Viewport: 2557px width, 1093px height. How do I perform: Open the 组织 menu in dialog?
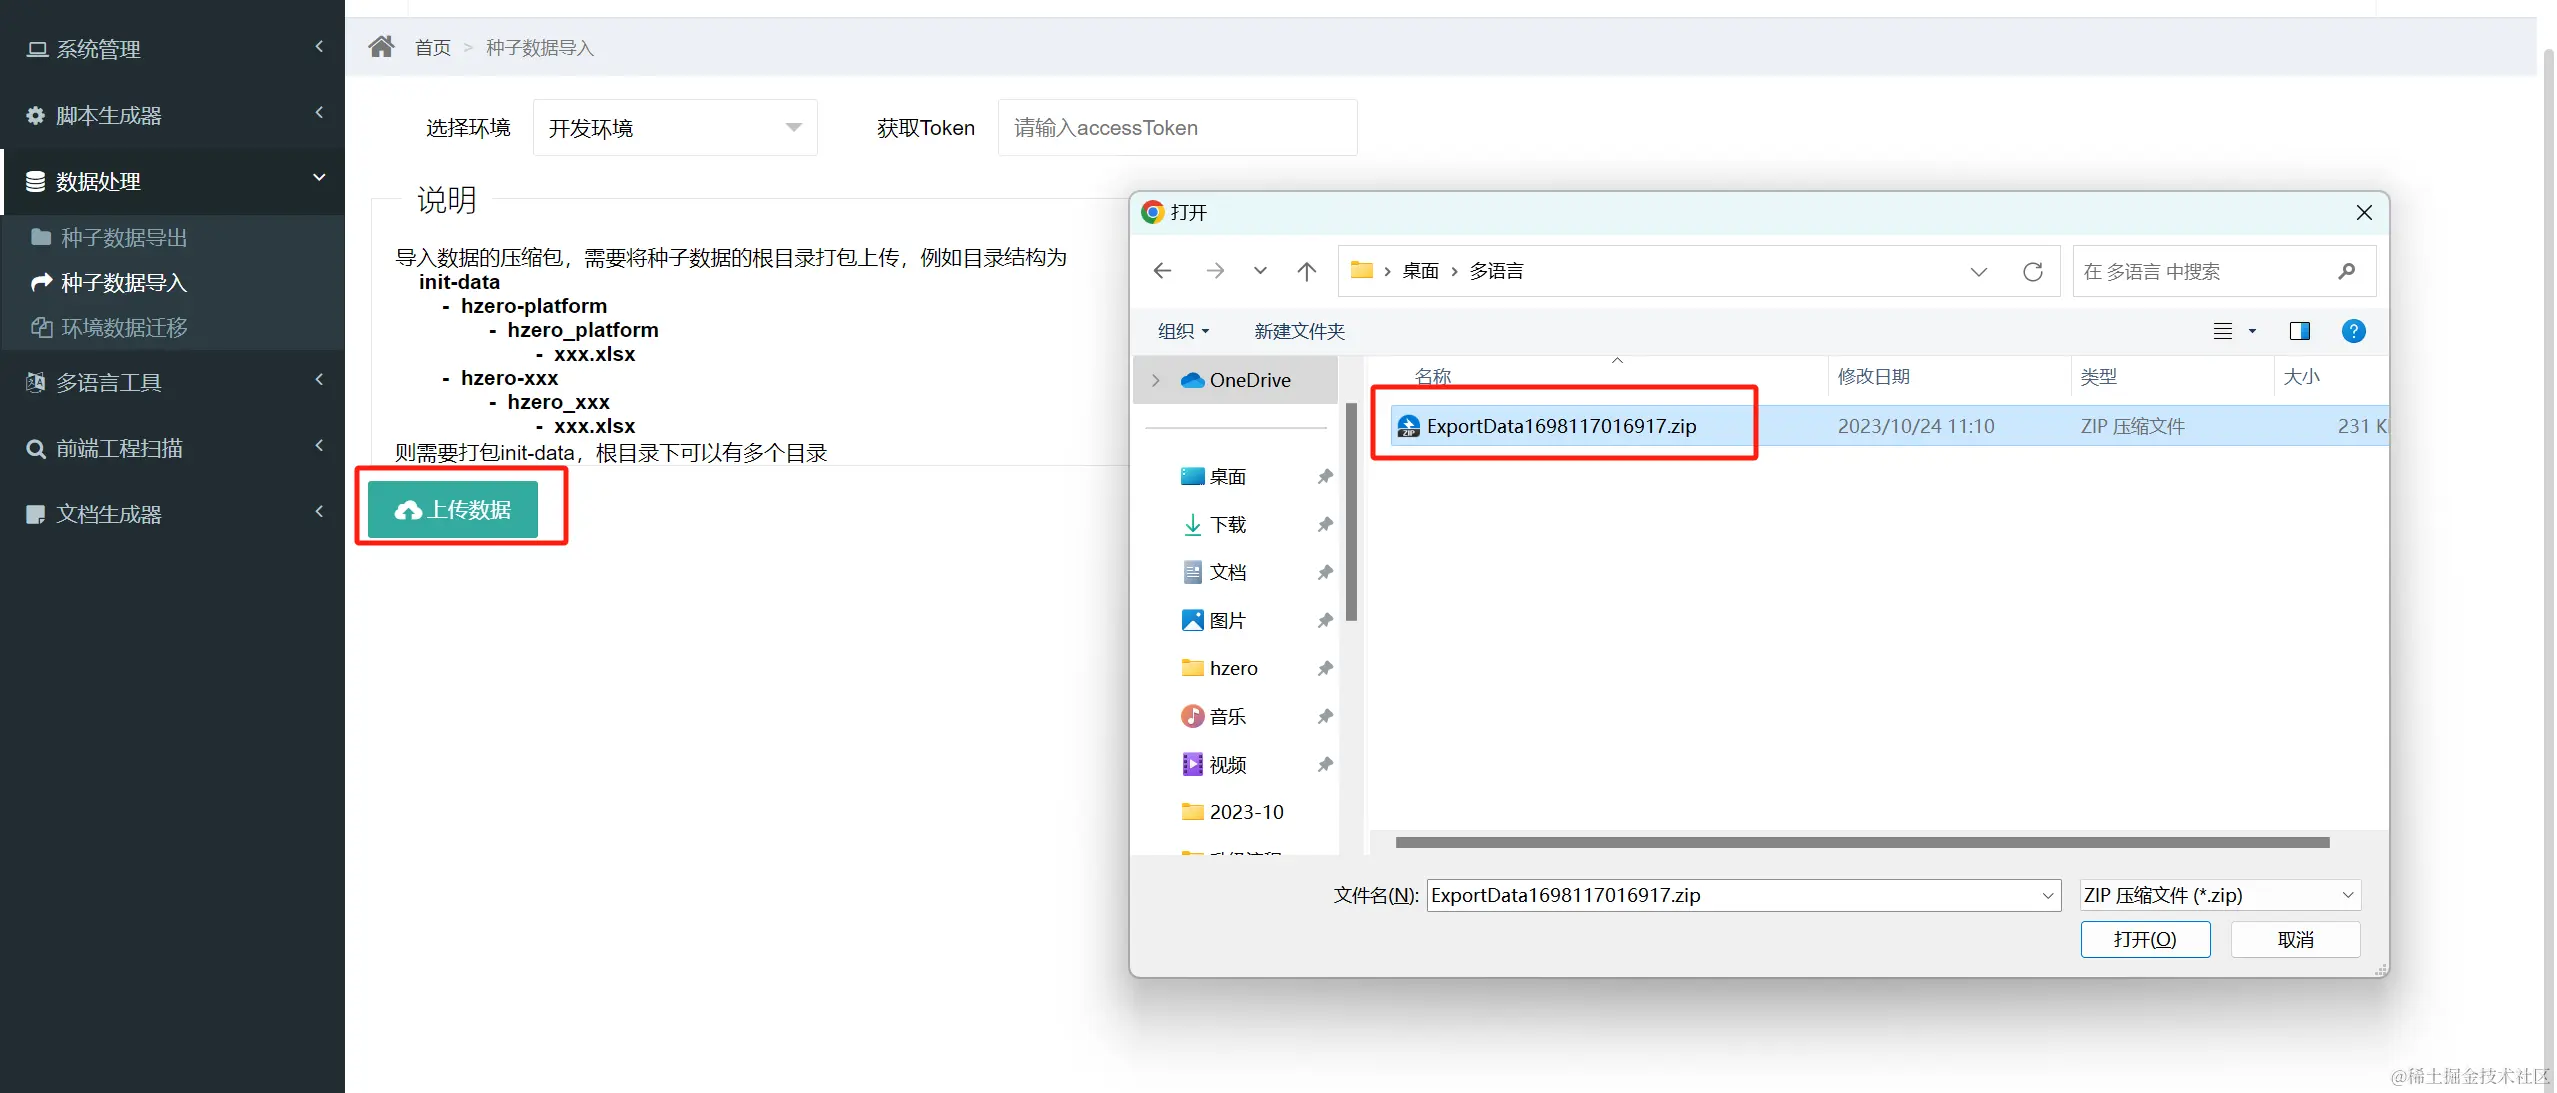pos(1183,331)
